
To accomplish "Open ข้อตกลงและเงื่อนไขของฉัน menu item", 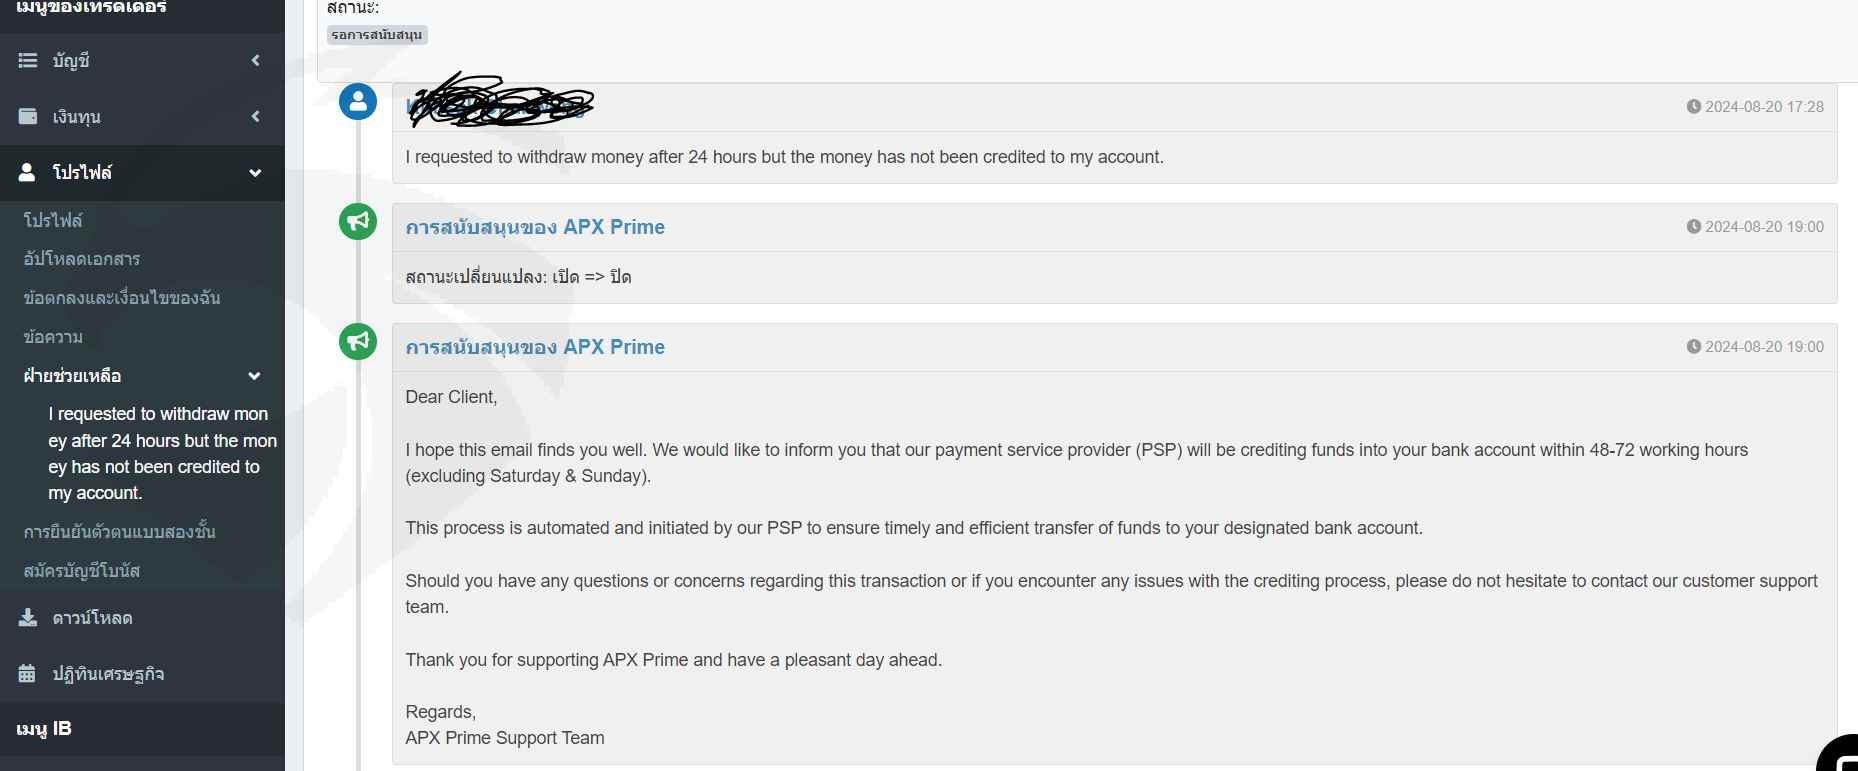I will 122,298.
